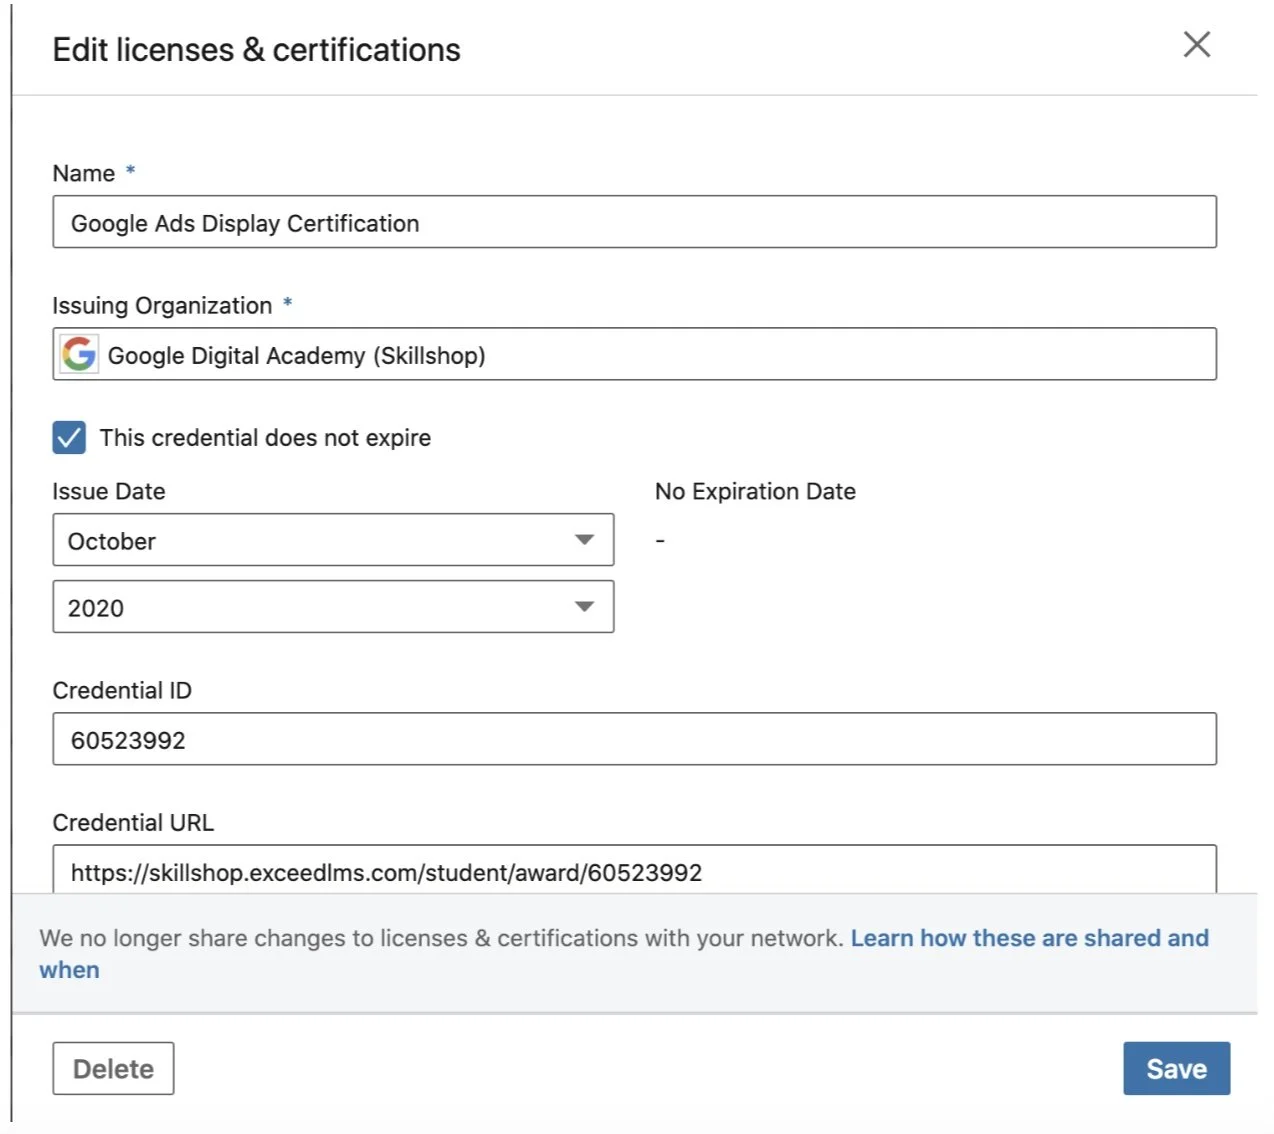
Task: Click the 'No Expiration Date' label
Action: pyautogui.click(x=754, y=491)
